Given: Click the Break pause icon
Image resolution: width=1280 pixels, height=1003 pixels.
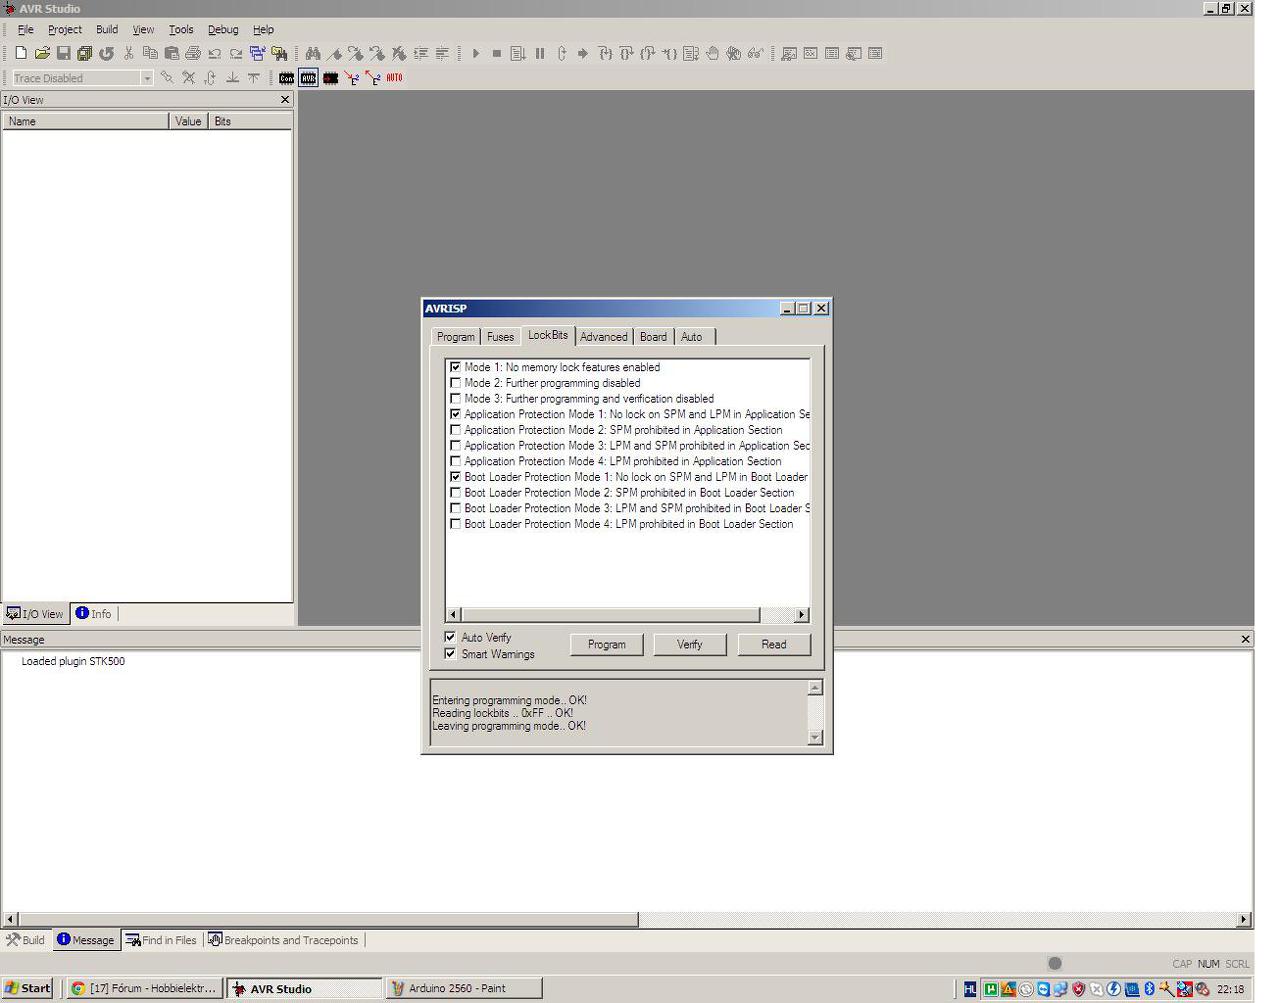Looking at the screenshot, I should pos(540,53).
